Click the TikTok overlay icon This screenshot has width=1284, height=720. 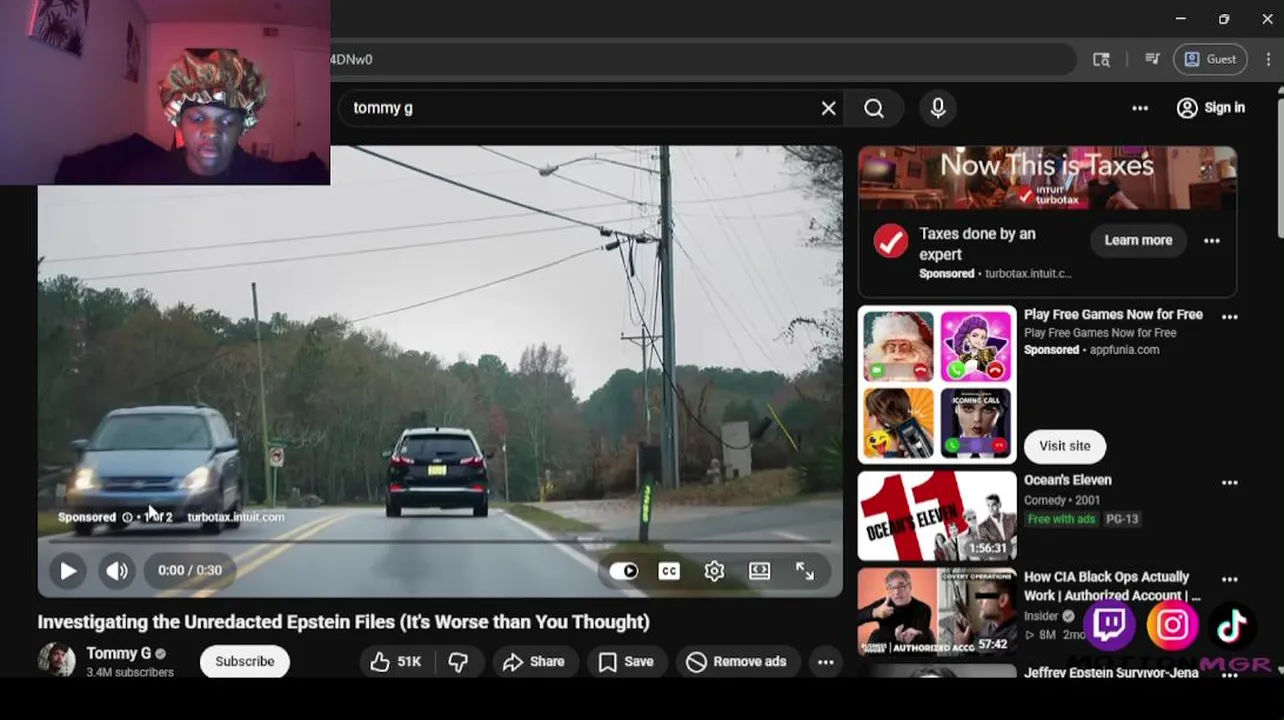1232,626
